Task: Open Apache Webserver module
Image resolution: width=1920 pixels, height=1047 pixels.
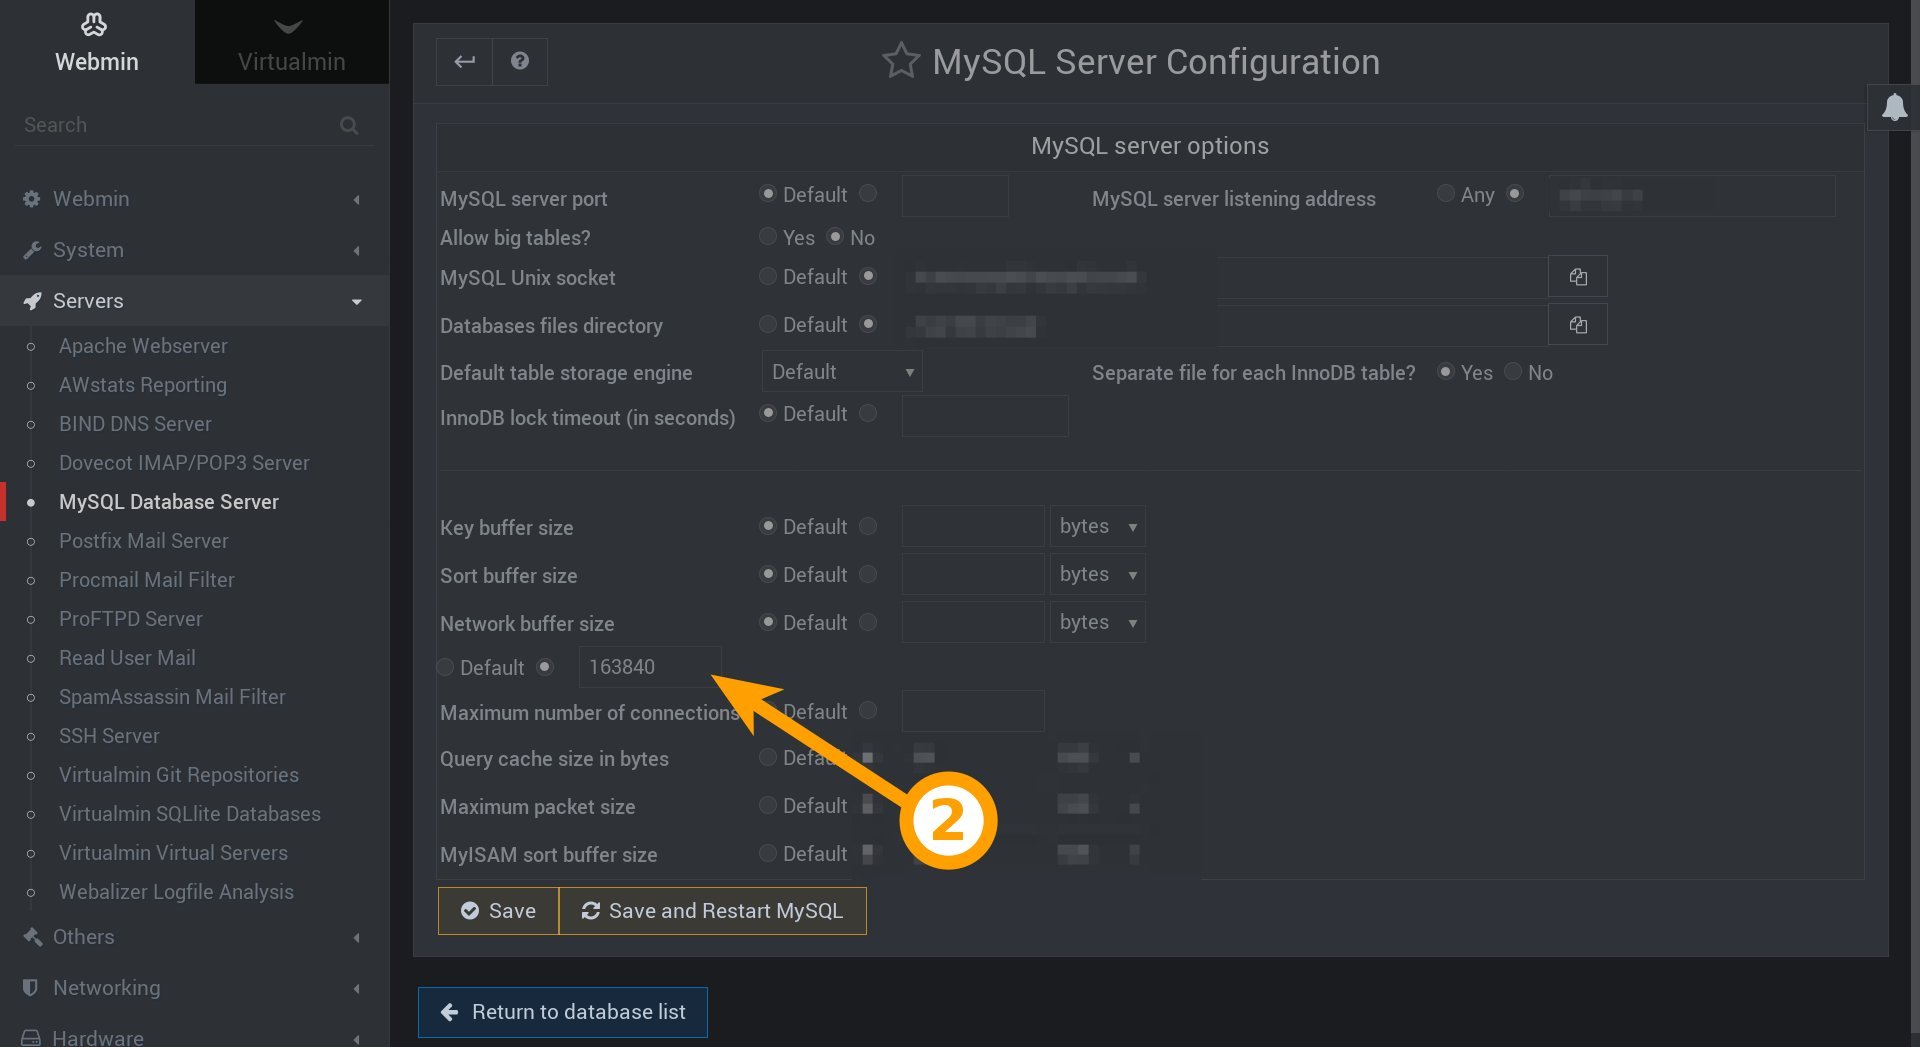Action: (x=143, y=346)
